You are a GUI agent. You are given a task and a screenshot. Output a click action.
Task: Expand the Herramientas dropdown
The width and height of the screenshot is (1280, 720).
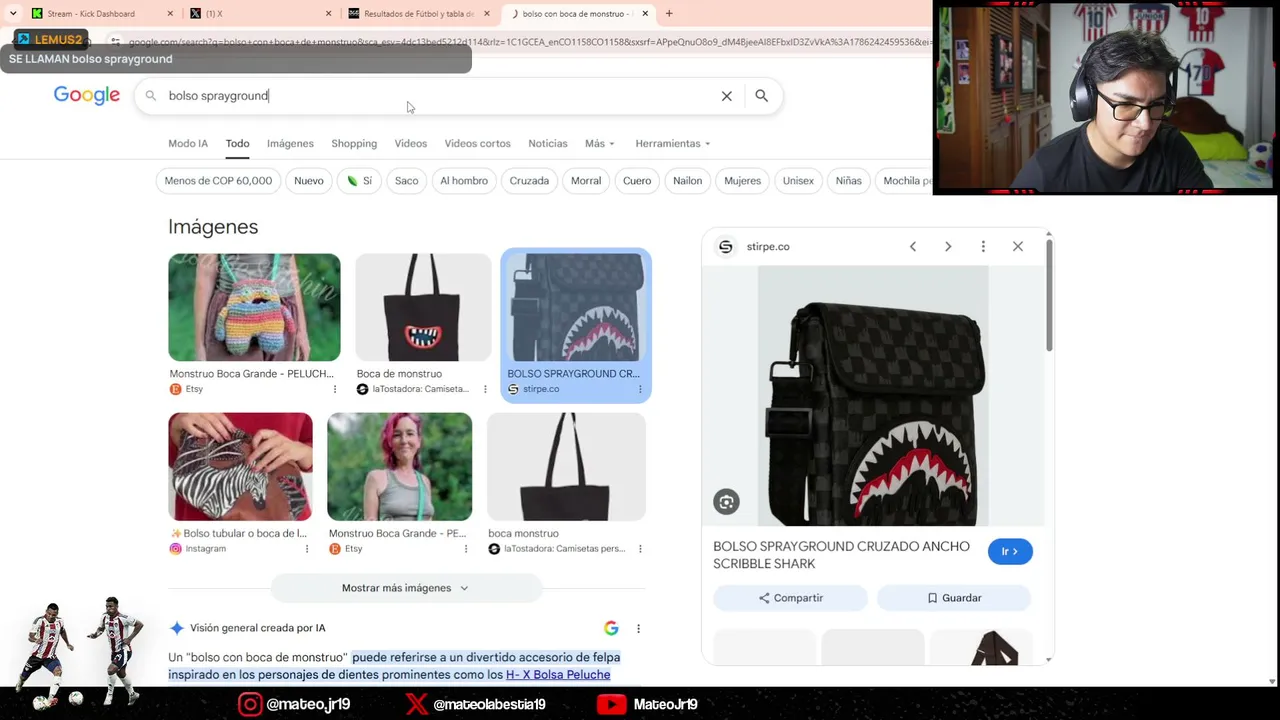tap(673, 143)
